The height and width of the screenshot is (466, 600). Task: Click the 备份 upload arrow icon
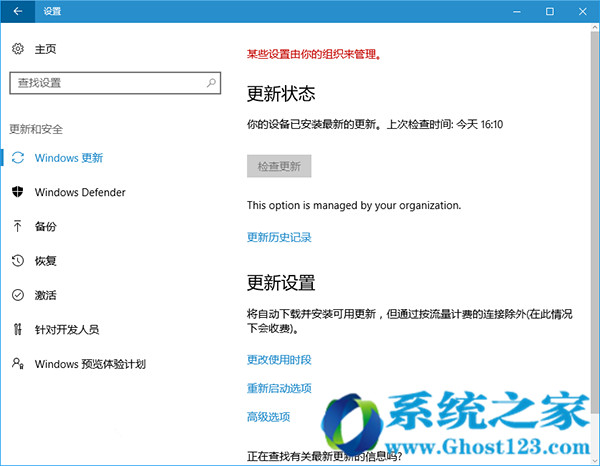point(18,226)
